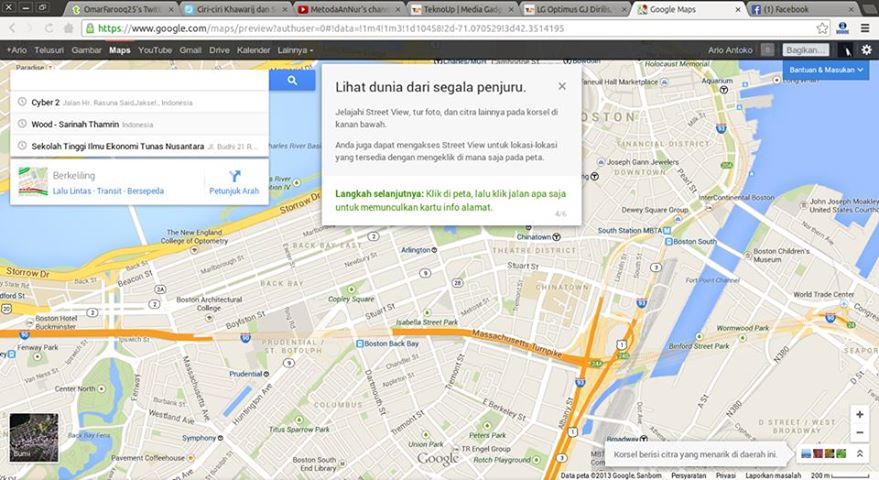Switch to OmarFarooq25's Twitter tab
The image size is (879, 480).
click(122, 10)
